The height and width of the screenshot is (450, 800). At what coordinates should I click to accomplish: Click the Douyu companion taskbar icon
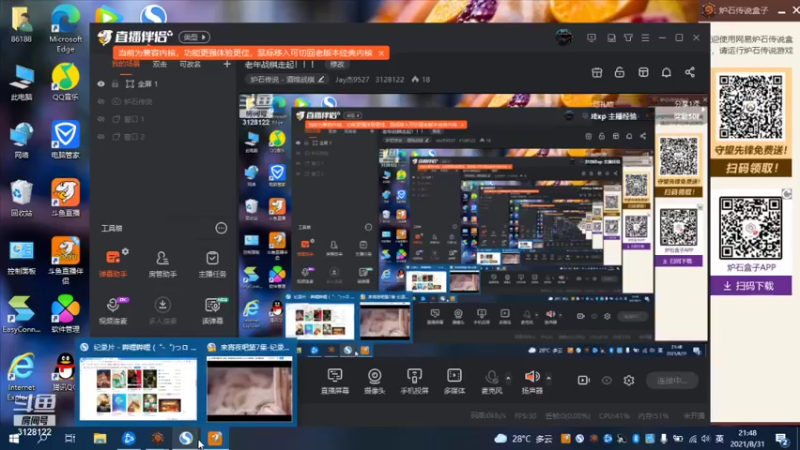[215, 438]
